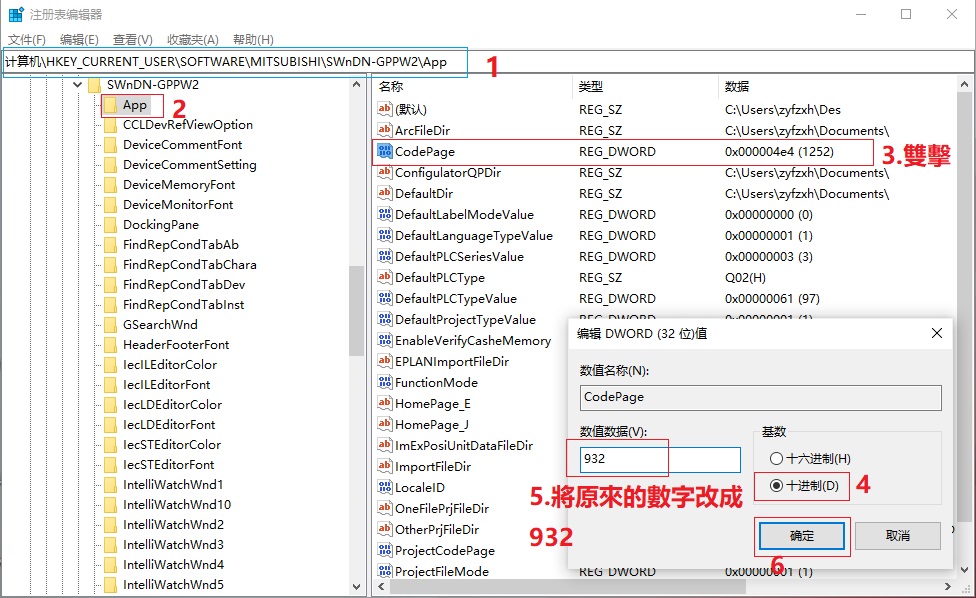This screenshot has height=598, width=976.
Task: Click the HomePage_E value icon
Action: point(385,404)
